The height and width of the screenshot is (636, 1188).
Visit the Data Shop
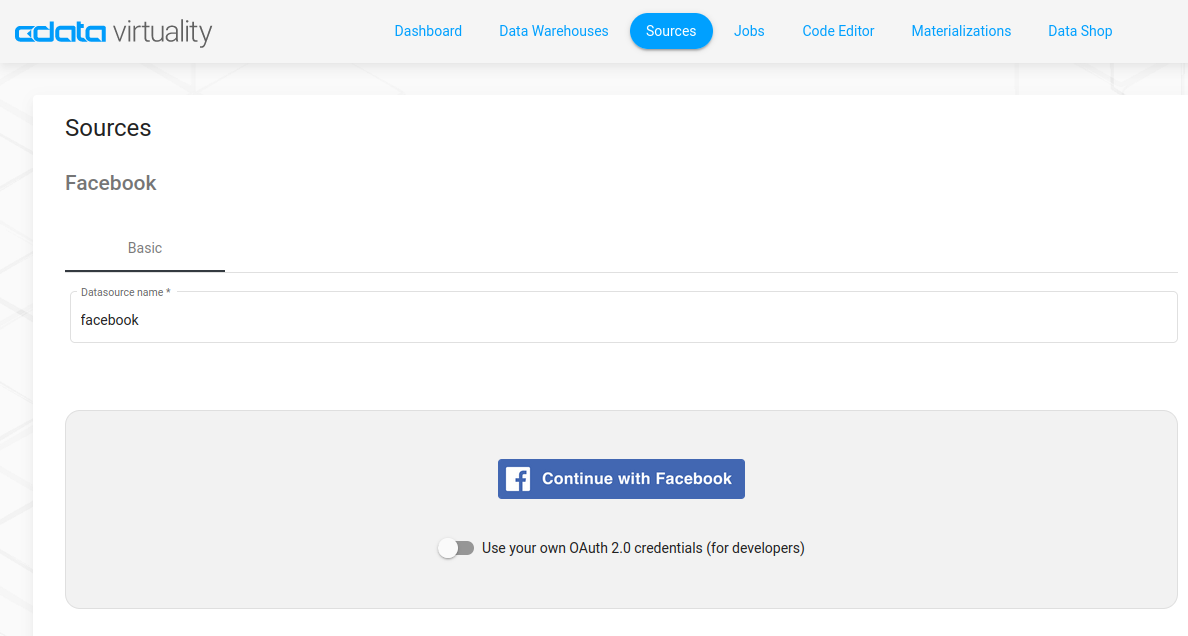[1080, 31]
